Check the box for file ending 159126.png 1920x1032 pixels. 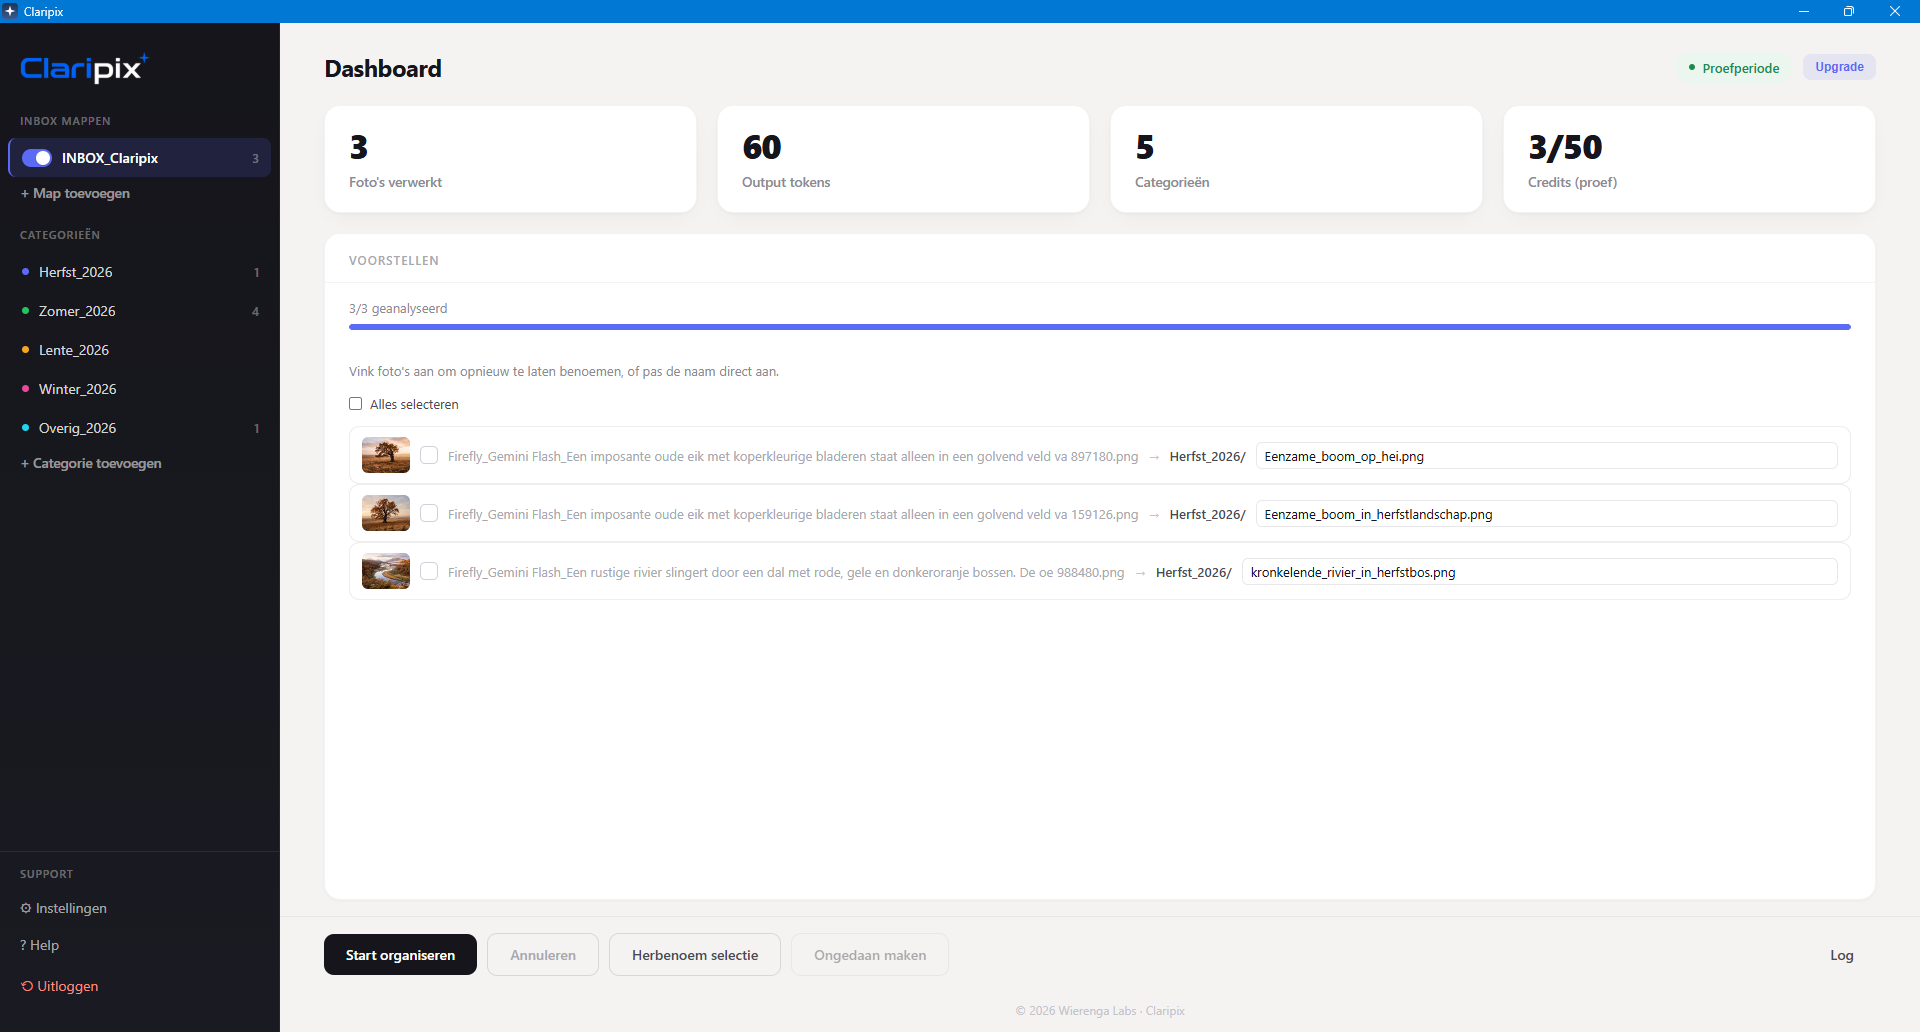(x=429, y=513)
